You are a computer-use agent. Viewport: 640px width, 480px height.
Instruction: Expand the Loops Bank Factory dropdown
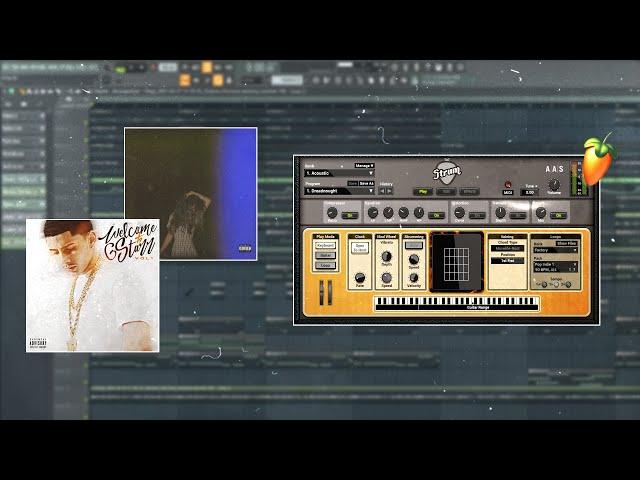555,250
